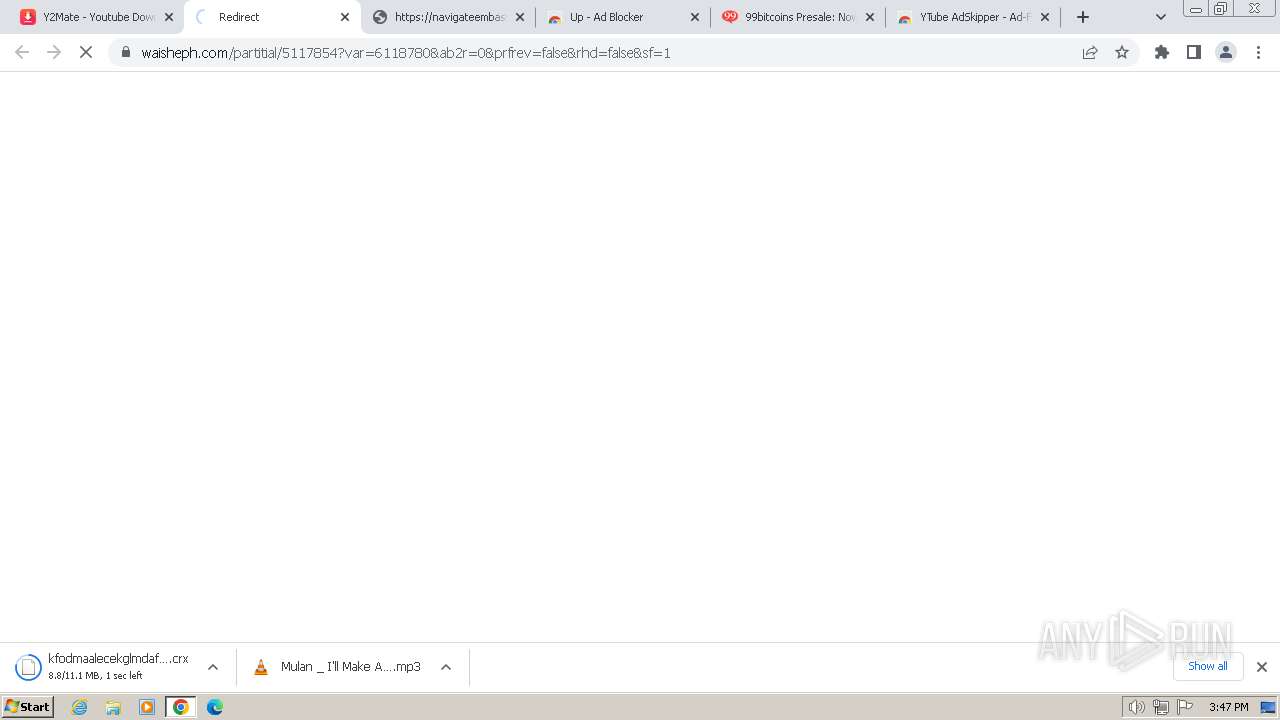Select the Chrome taskbar button

(181, 707)
